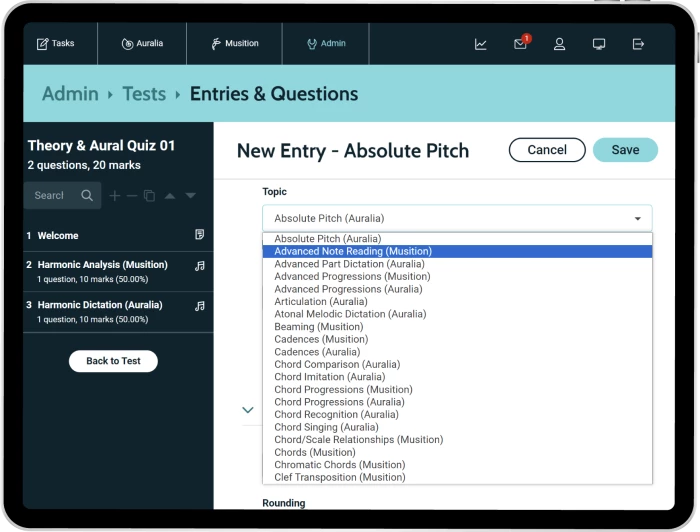Click the duplicate entry copy icon

pyautogui.click(x=149, y=196)
